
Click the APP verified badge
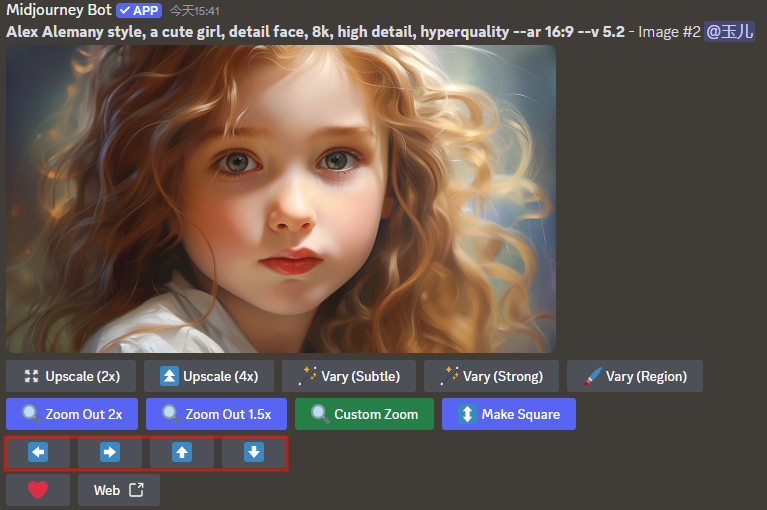click(139, 11)
